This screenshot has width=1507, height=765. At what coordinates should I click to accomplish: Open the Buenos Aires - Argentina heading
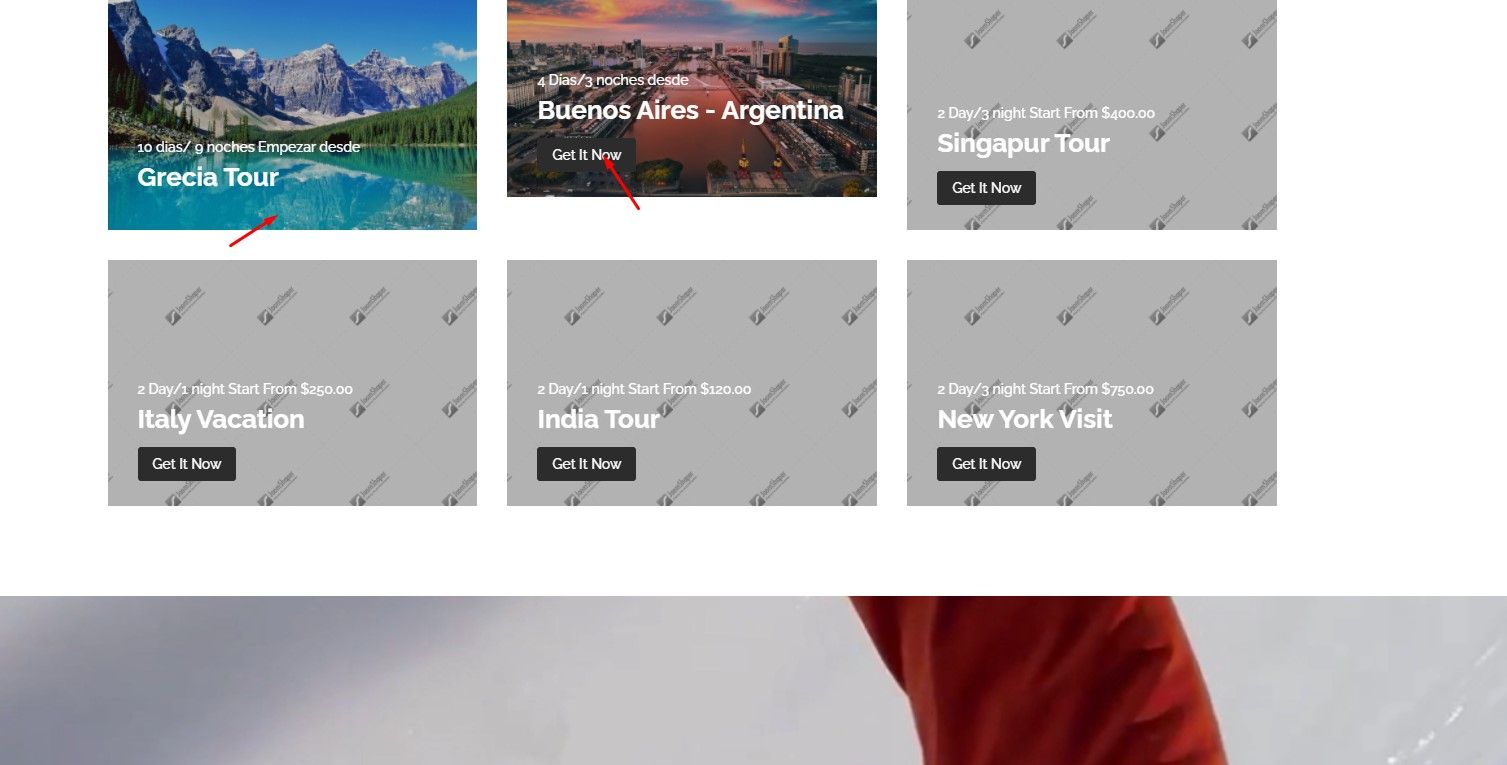(x=690, y=110)
